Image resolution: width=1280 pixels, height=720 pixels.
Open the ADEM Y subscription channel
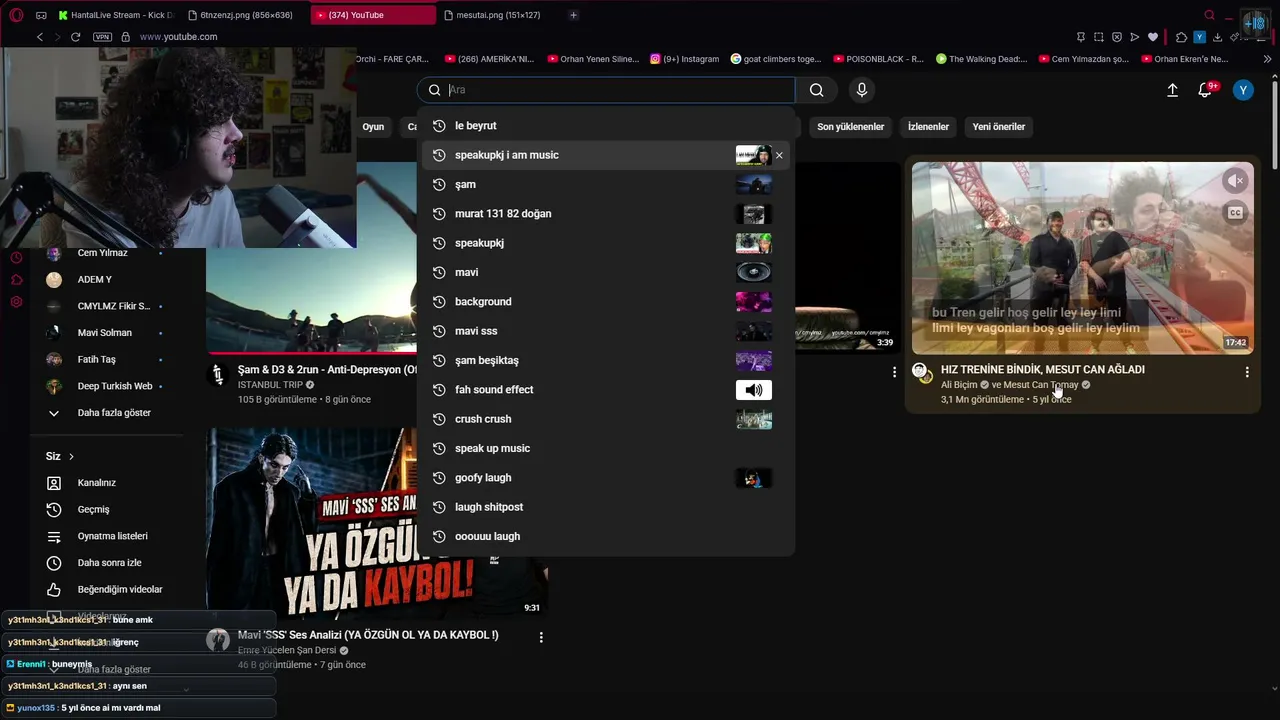(95, 280)
